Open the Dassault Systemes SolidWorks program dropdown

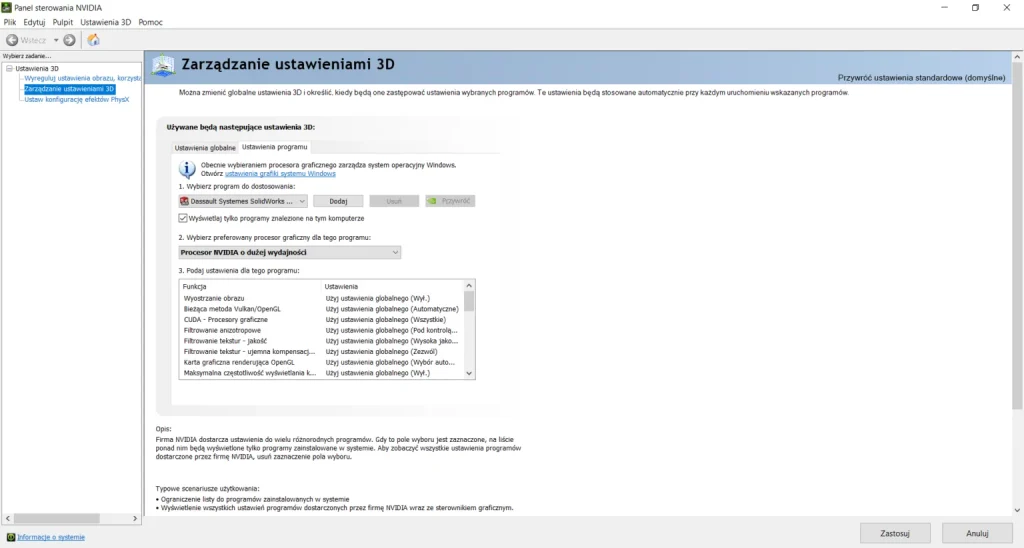click(301, 201)
